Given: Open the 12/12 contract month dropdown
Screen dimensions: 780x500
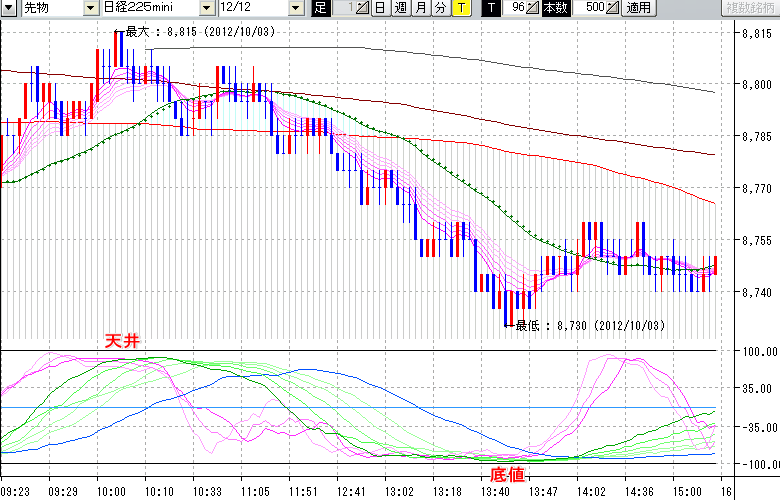Looking at the screenshot, I should pos(296,8).
